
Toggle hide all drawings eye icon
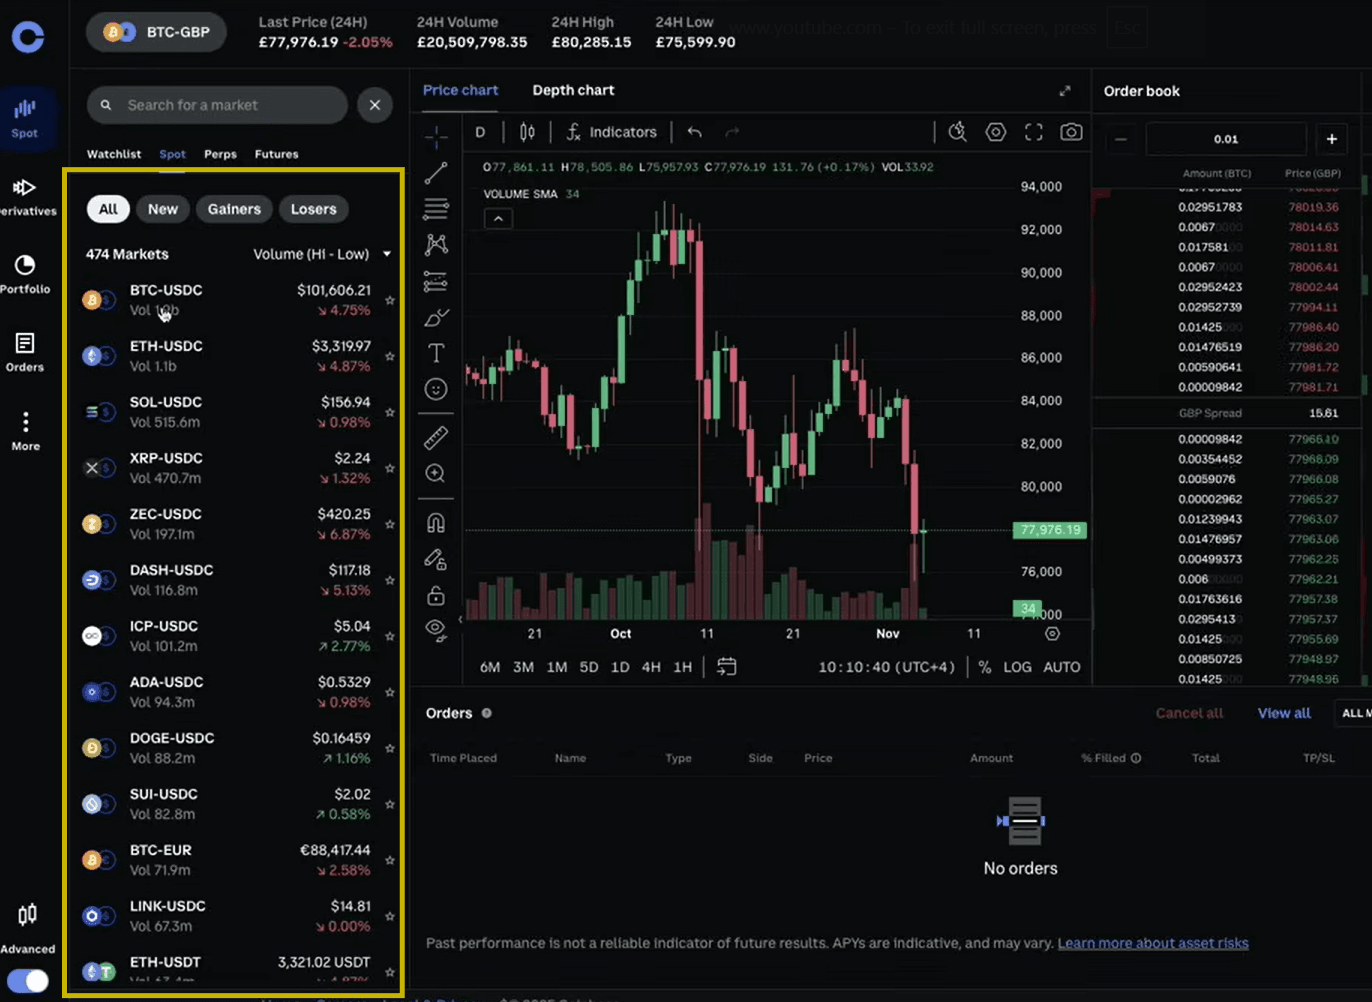pyautogui.click(x=436, y=629)
